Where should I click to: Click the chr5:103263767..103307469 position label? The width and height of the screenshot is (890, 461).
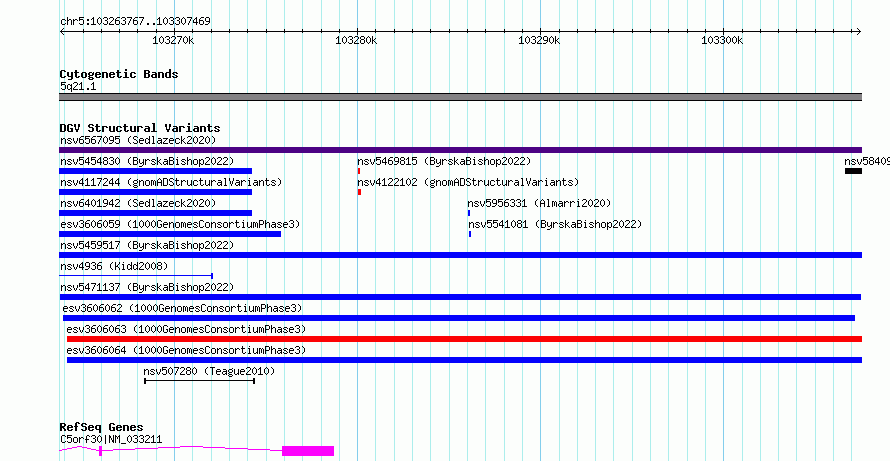135,22
